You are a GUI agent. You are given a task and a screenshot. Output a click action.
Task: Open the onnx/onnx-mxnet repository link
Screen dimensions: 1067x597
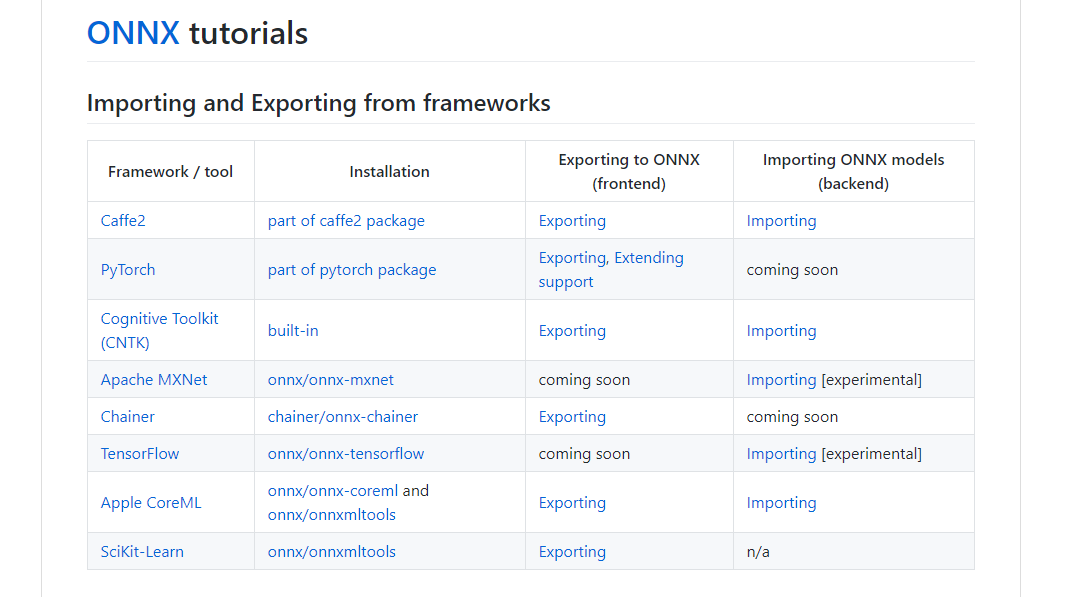tap(331, 380)
